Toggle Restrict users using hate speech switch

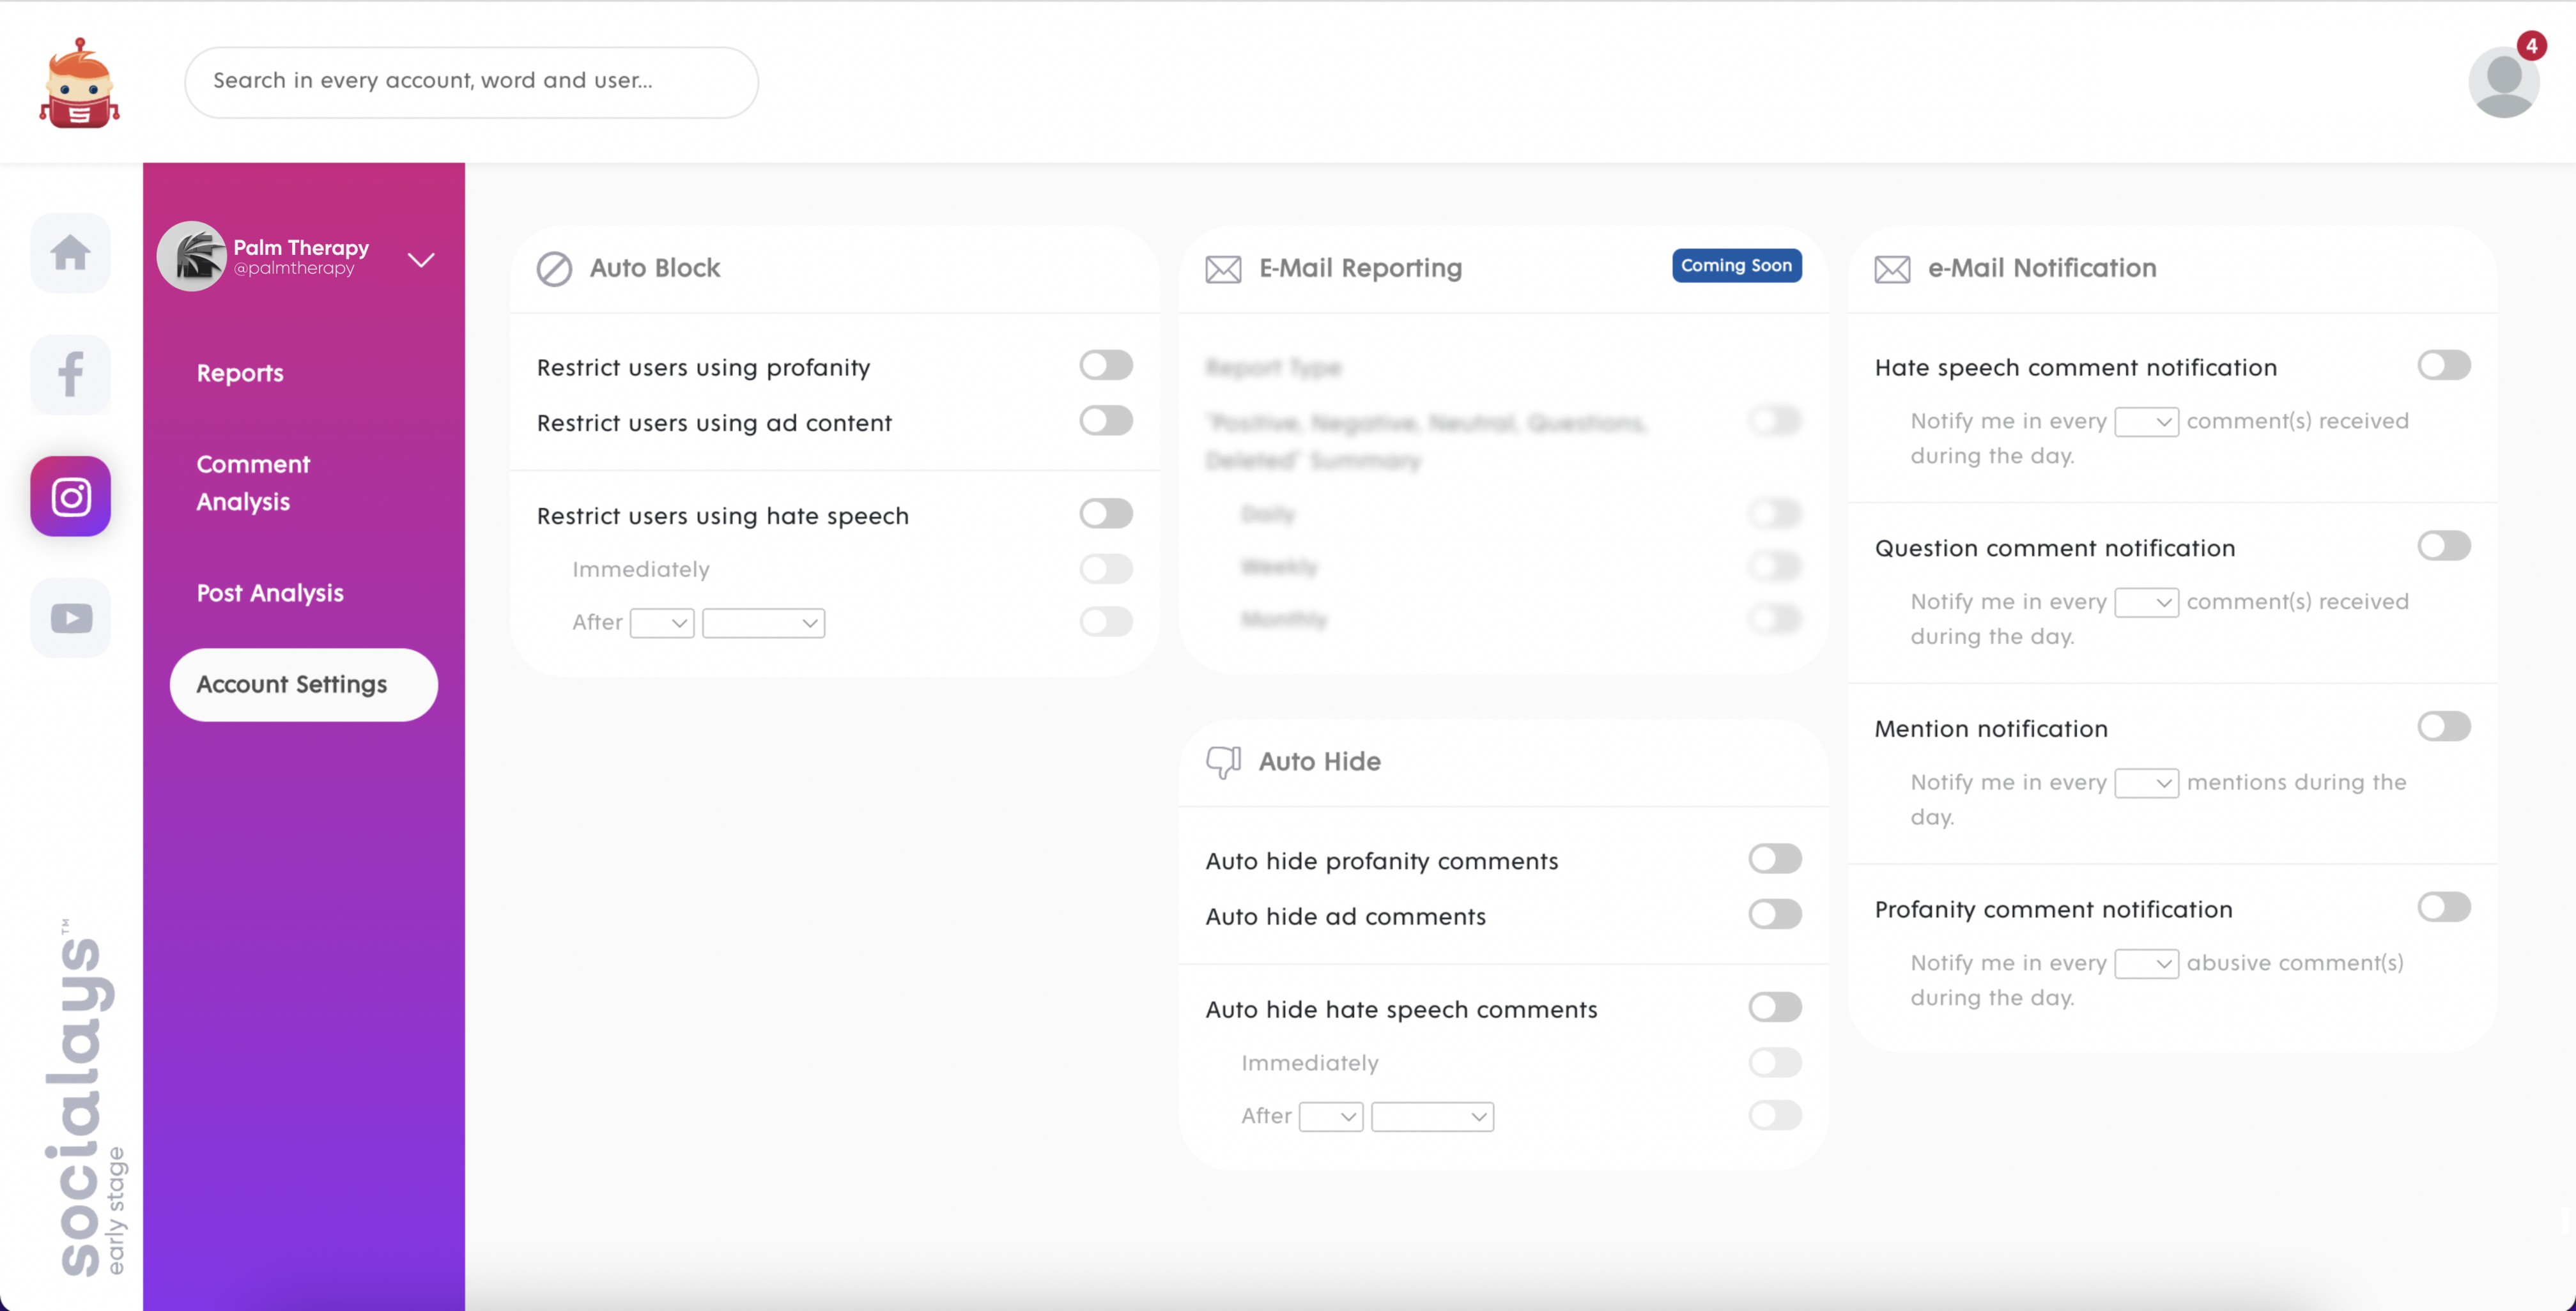[x=1105, y=514]
